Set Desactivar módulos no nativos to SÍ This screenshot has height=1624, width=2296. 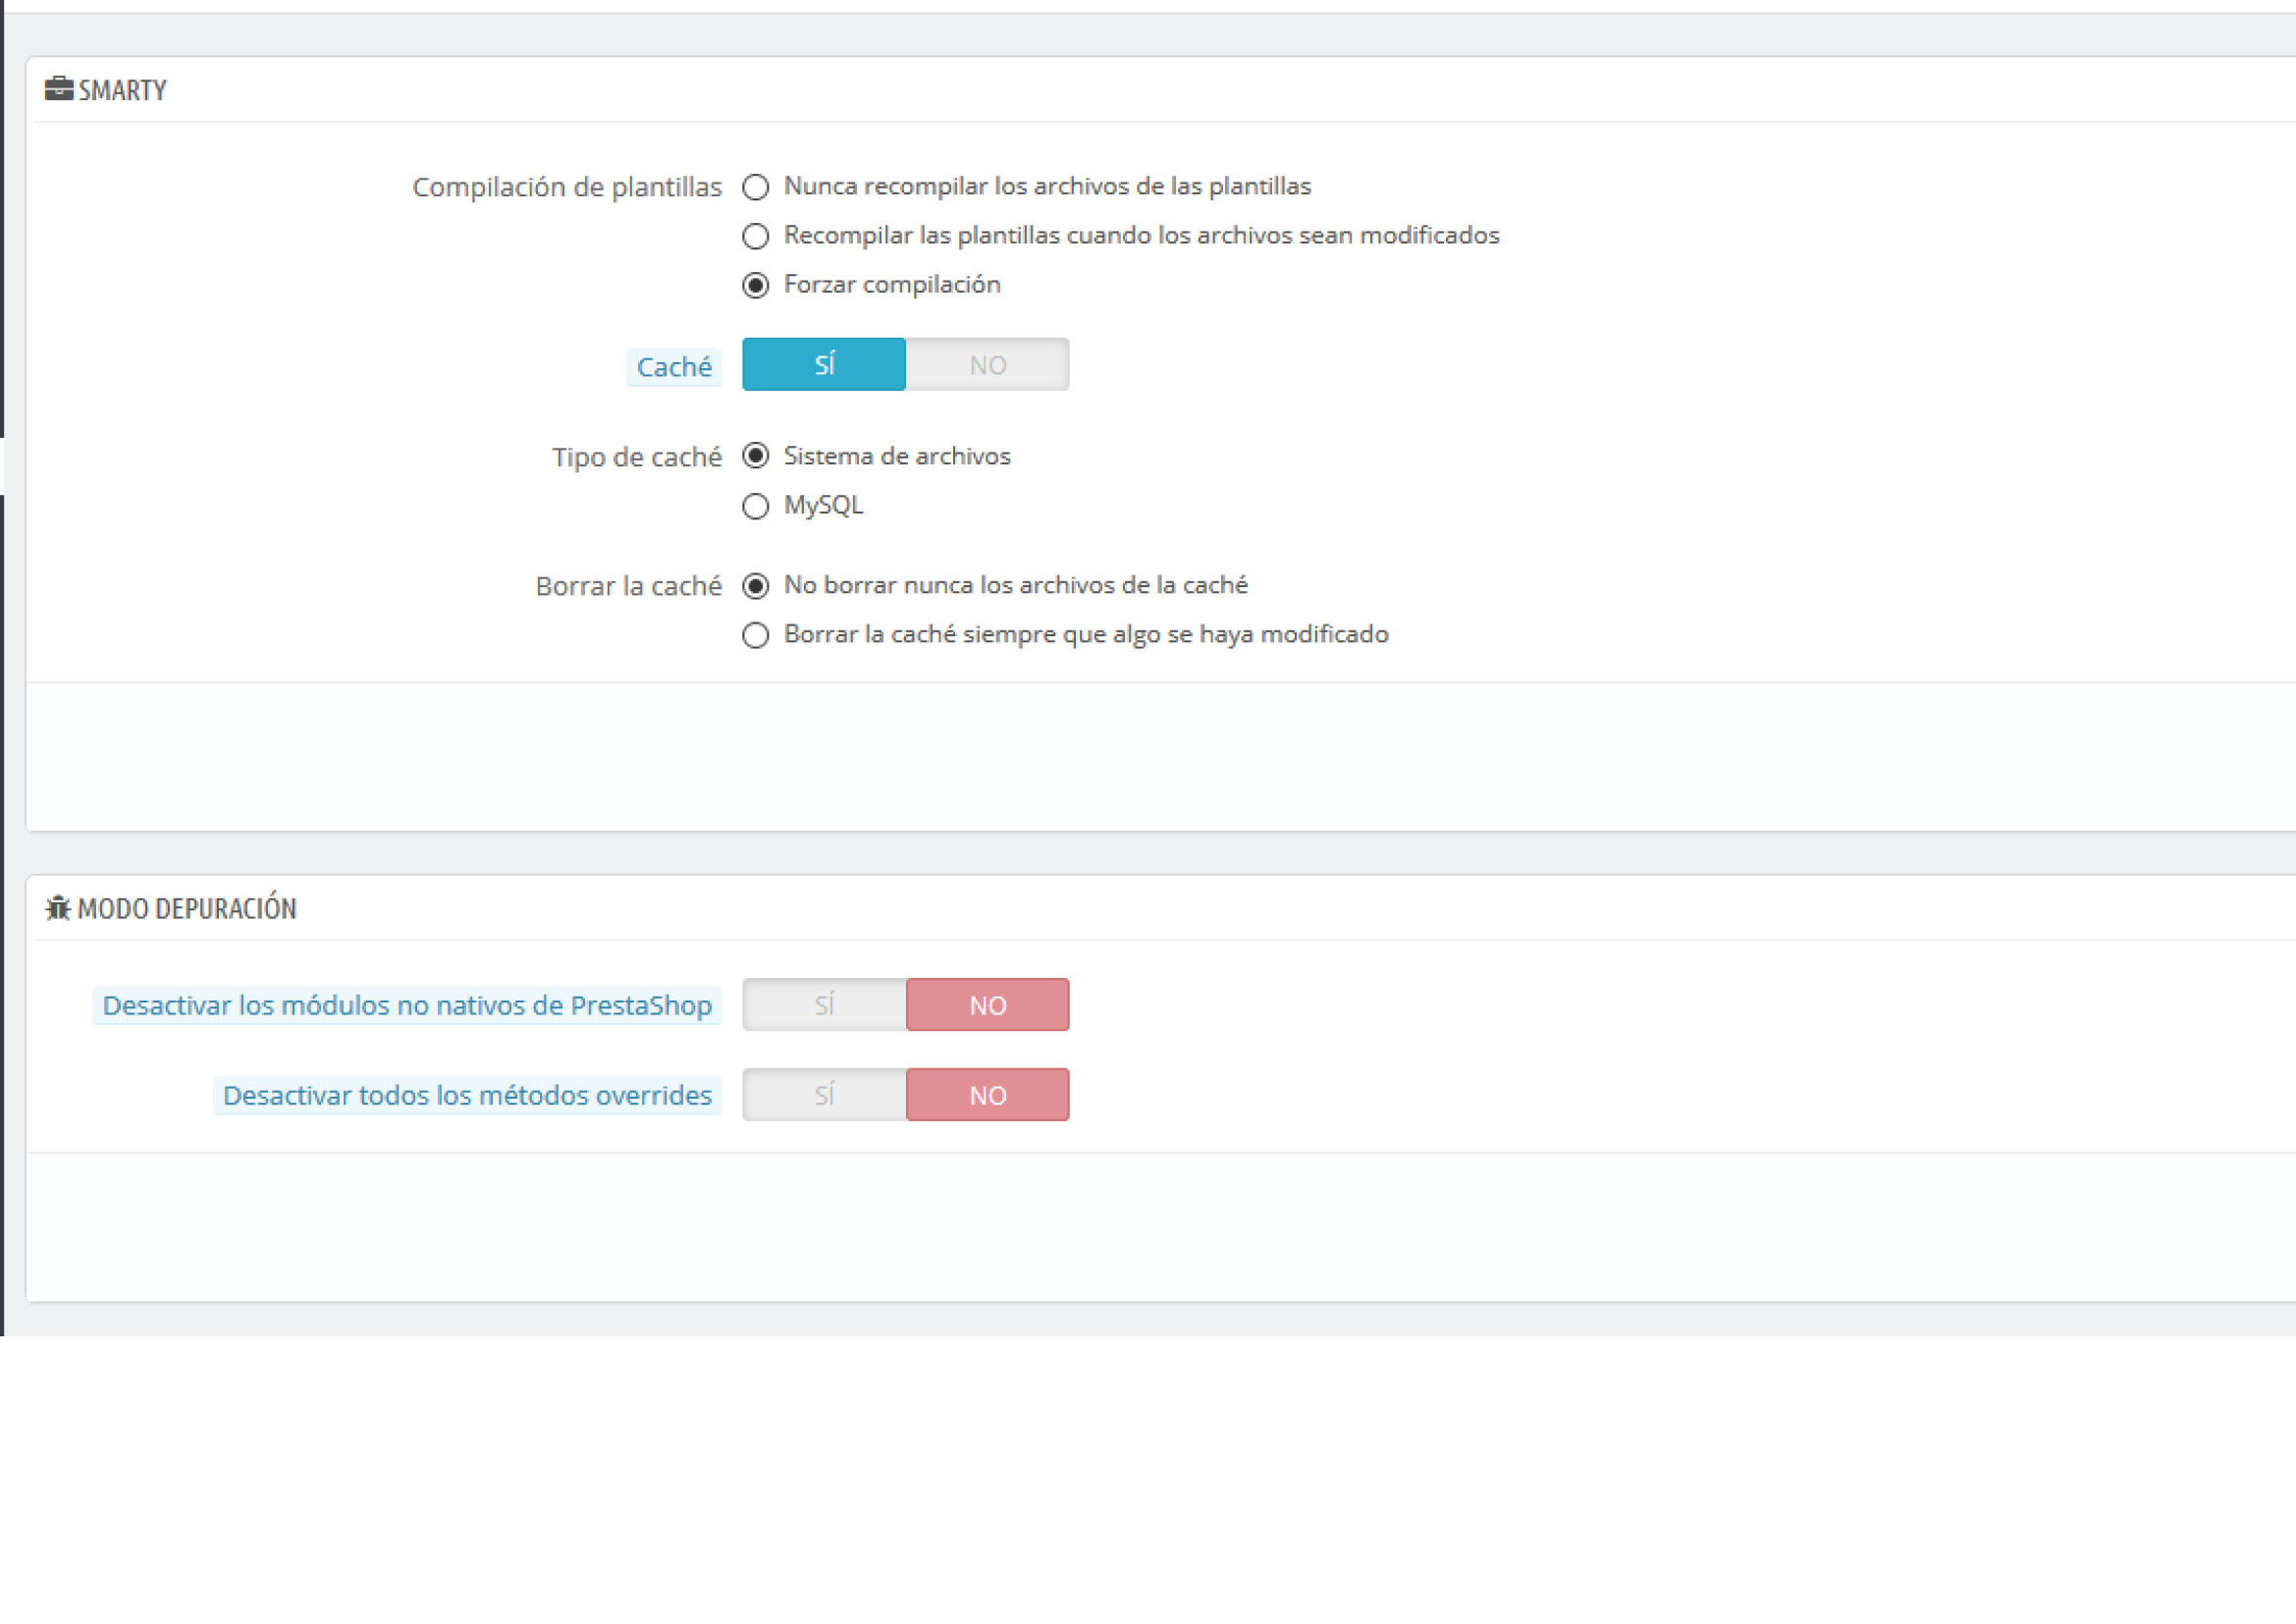click(x=824, y=1005)
